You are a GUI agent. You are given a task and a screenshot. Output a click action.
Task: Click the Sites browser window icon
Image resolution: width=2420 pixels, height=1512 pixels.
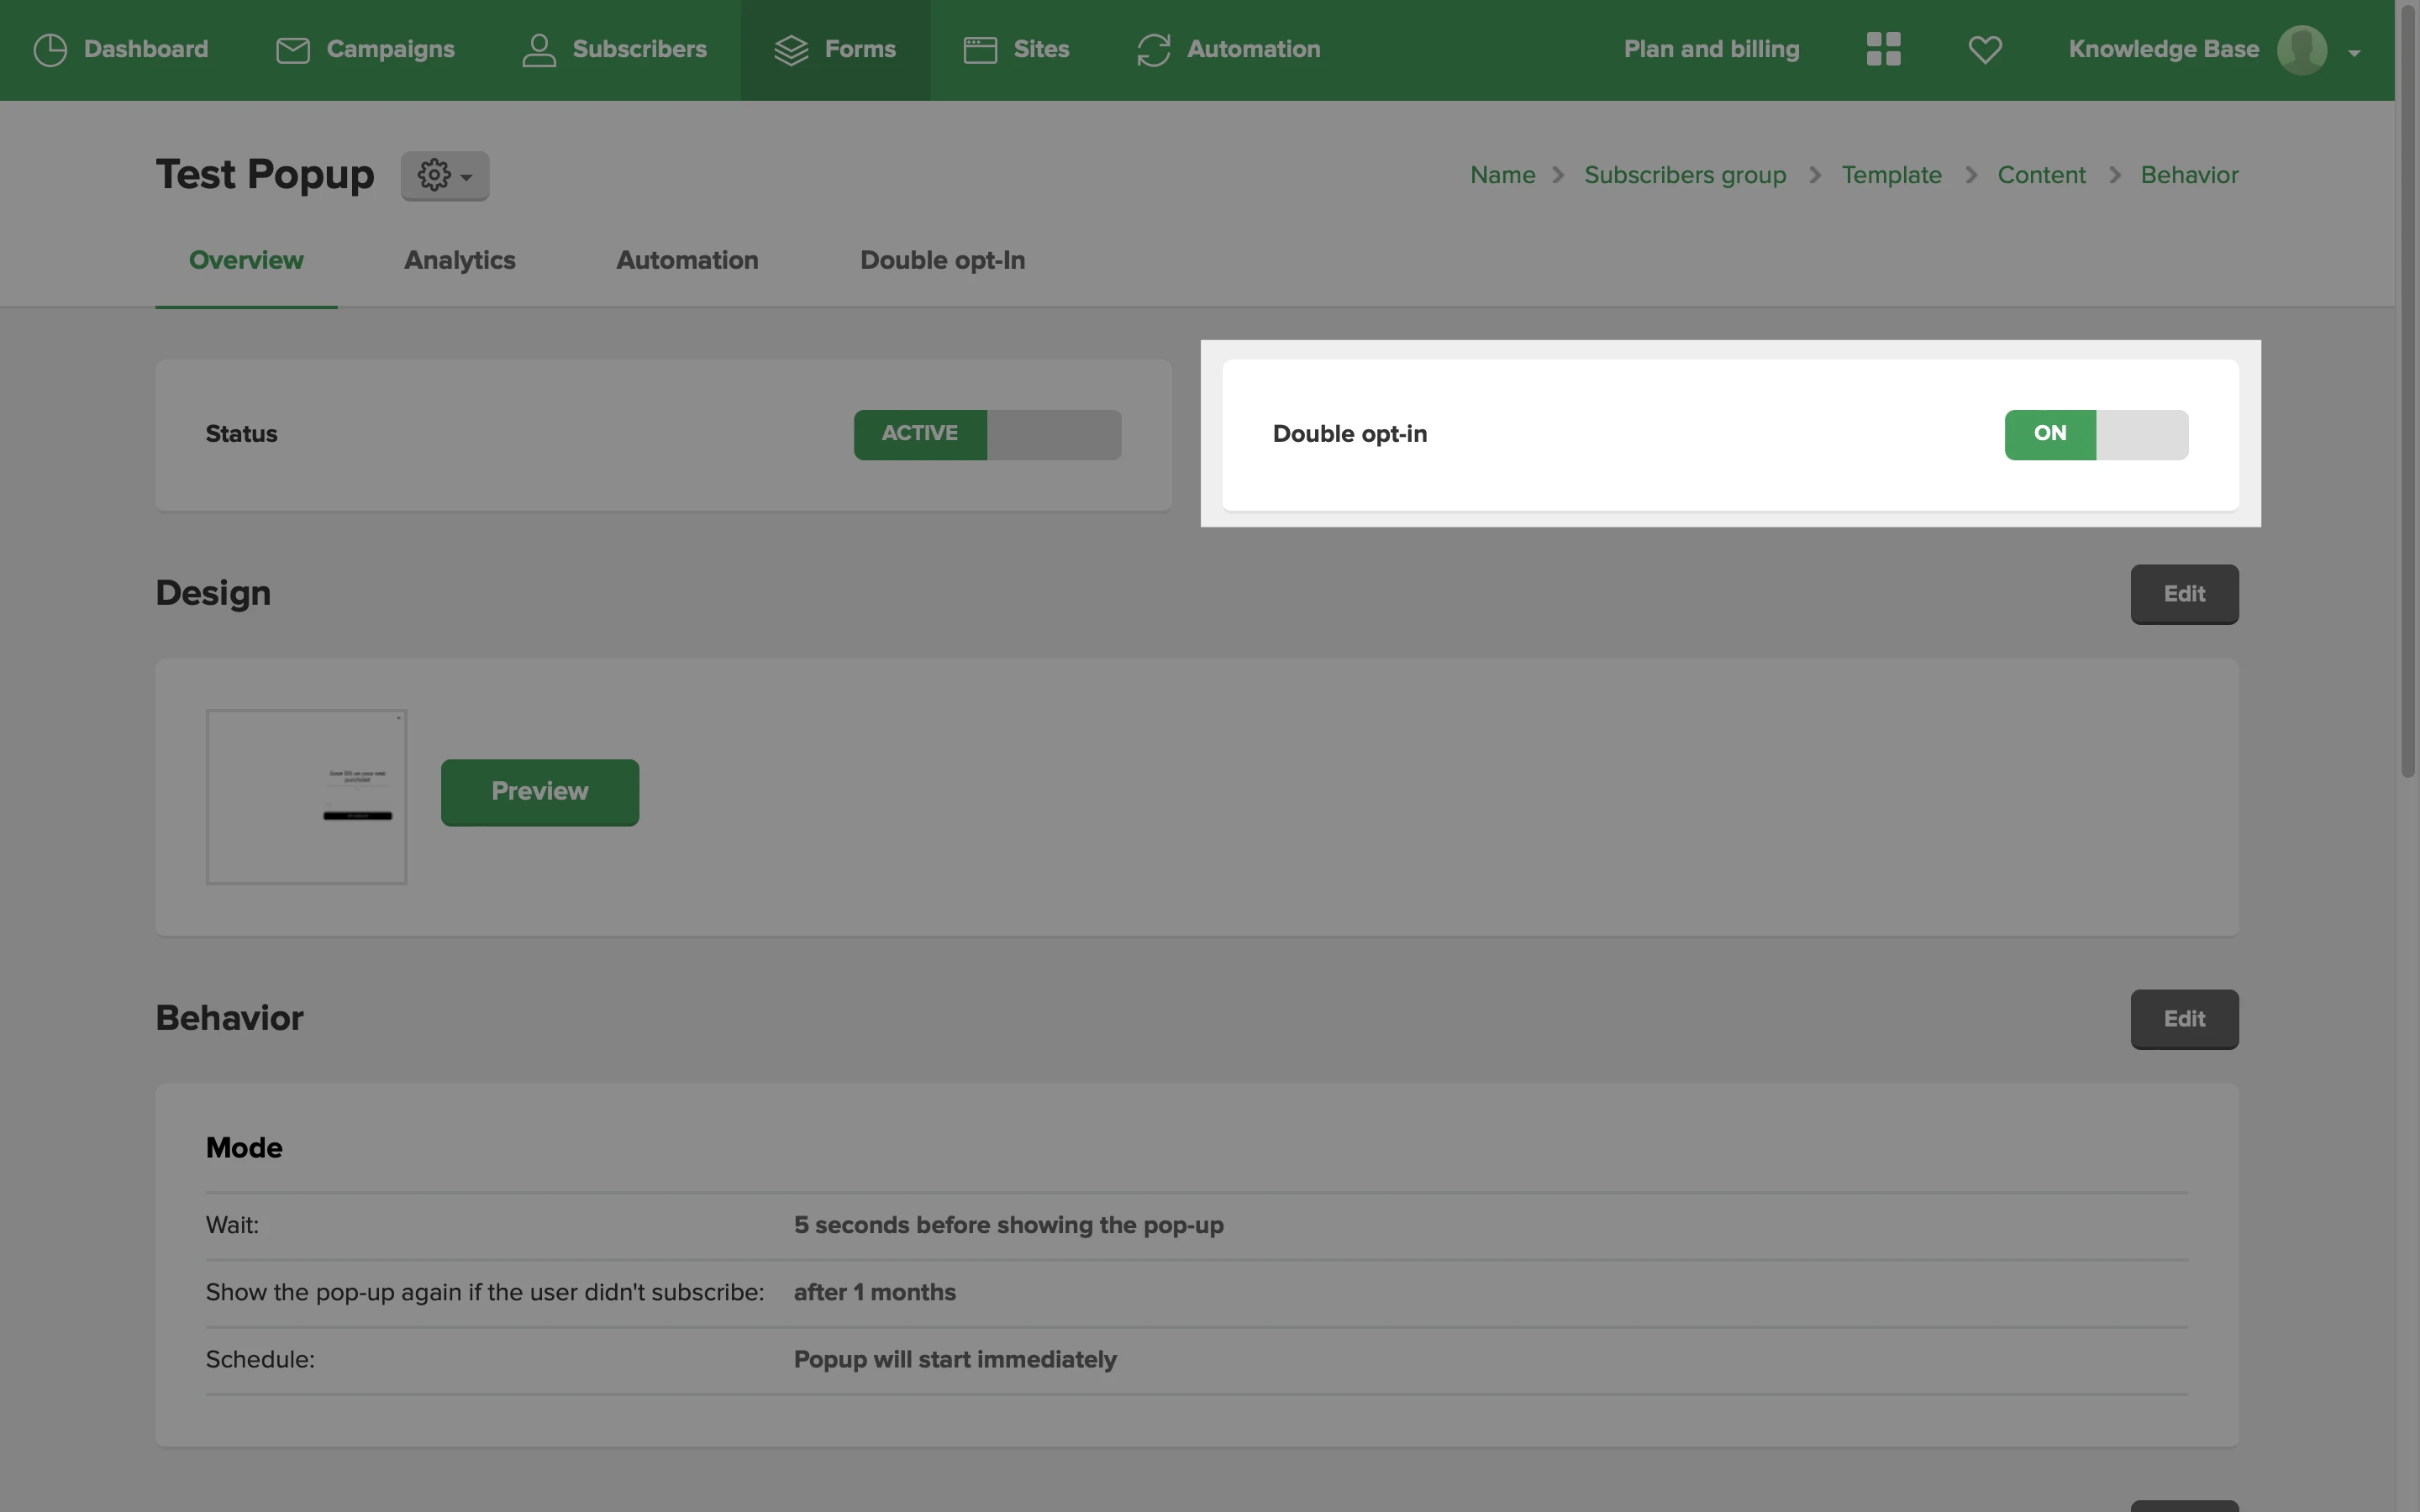coord(980,50)
